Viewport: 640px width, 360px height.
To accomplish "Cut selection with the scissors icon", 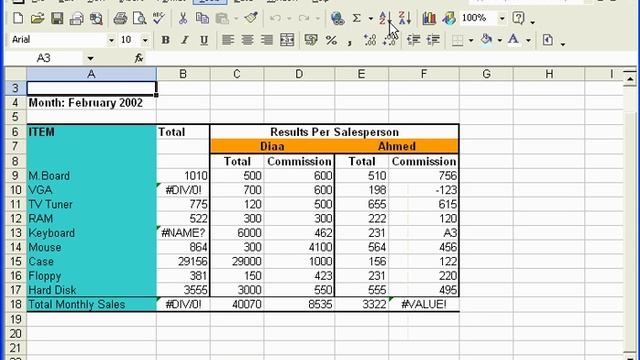I will pos(183,18).
